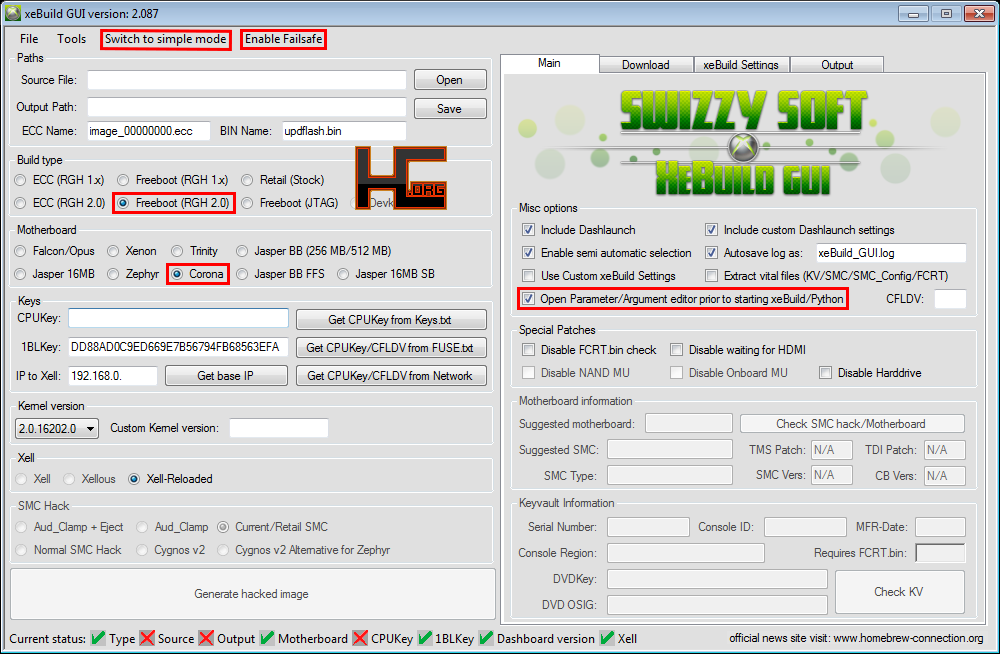Click the Custom Kernel version field

pyautogui.click(x=279, y=427)
